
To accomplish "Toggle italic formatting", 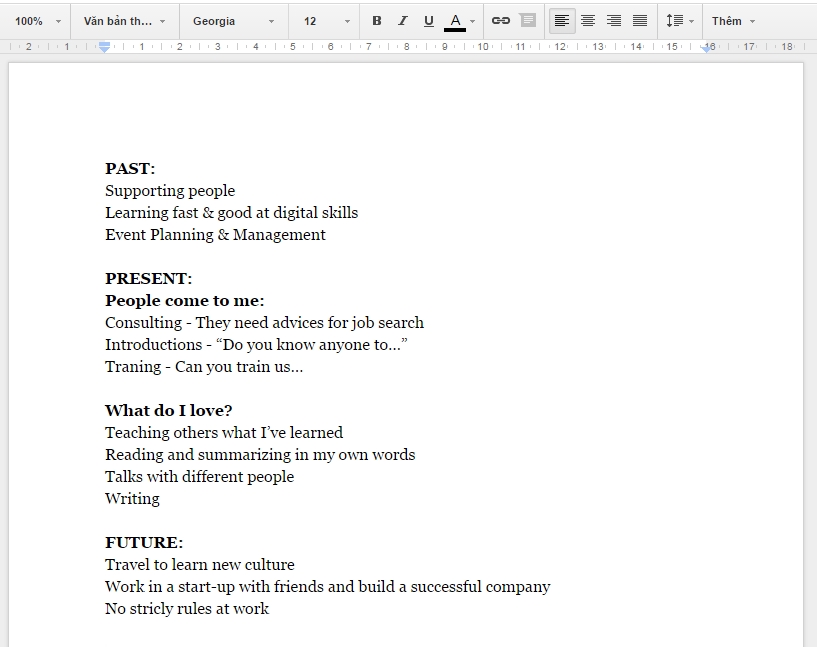I will [403, 21].
